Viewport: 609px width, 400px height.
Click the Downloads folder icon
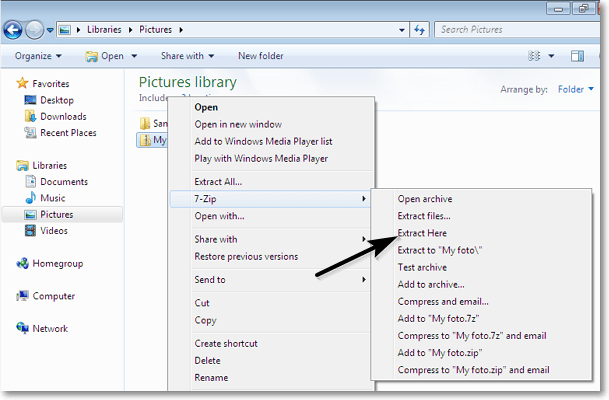[x=30, y=116]
